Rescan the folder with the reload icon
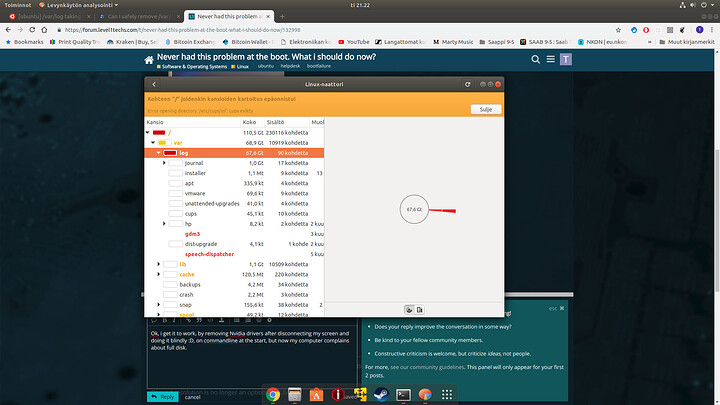Screen dimensions: 720x405 point(467,84)
